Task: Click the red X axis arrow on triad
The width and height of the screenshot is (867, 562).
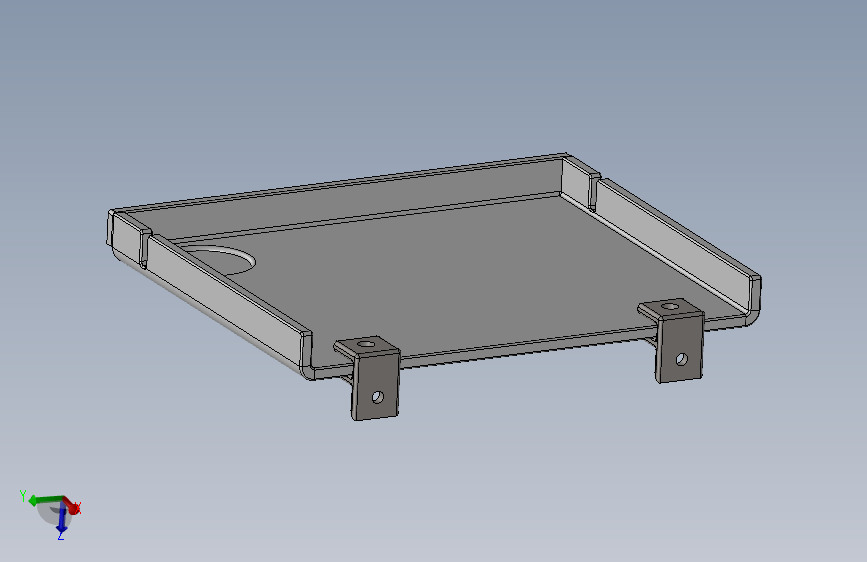Action: coord(72,506)
